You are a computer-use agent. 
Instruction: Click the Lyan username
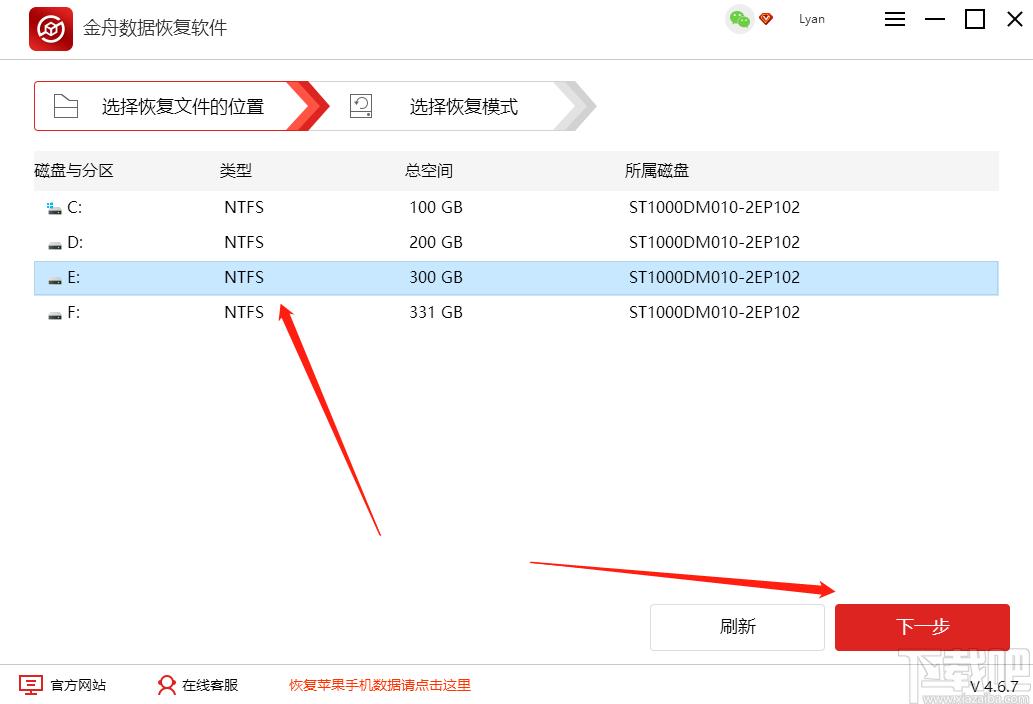pyautogui.click(x=812, y=19)
